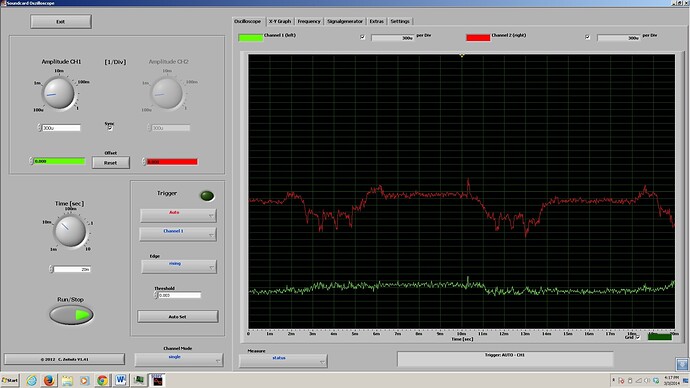Screen dimensions: 690x388
Task: Open Internet Explorer taskbar icon
Action: (32, 380)
